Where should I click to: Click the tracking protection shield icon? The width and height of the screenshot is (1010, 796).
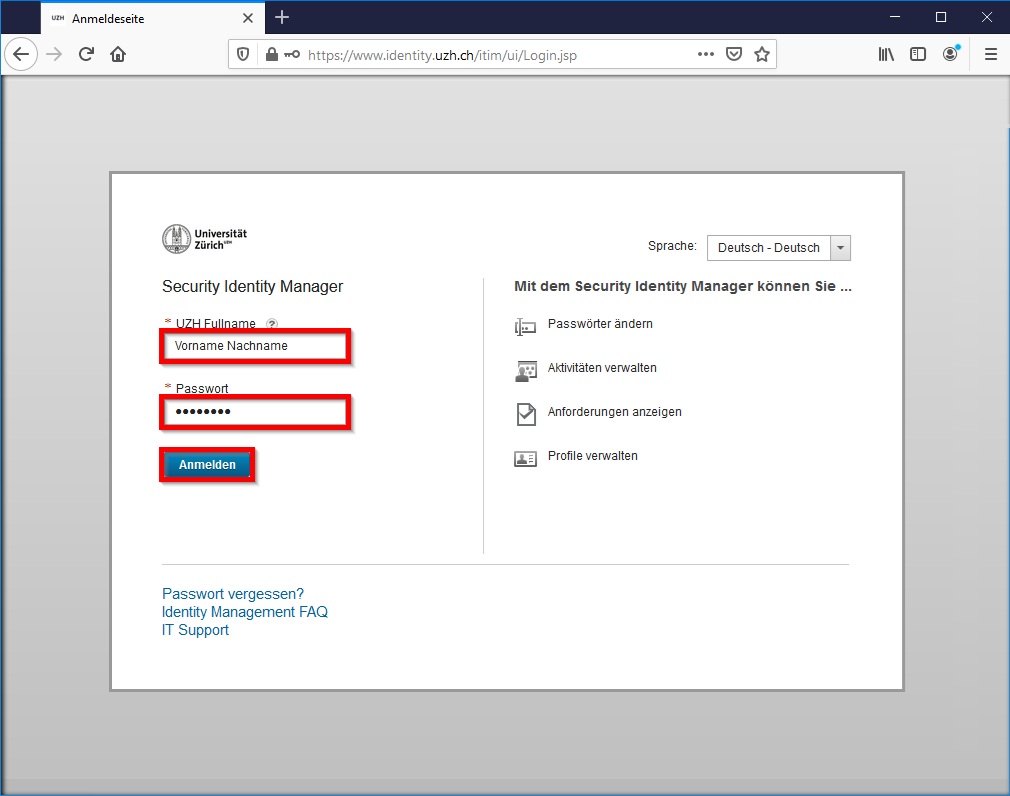pos(243,55)
